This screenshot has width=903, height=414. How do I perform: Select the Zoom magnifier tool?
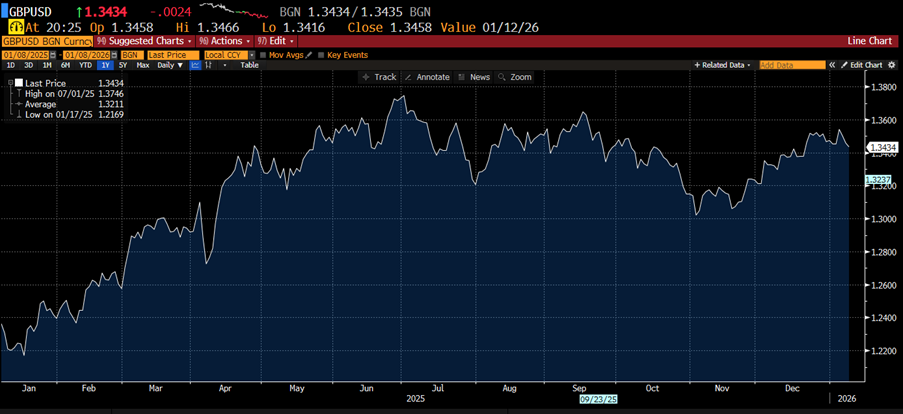click(516, 77)
